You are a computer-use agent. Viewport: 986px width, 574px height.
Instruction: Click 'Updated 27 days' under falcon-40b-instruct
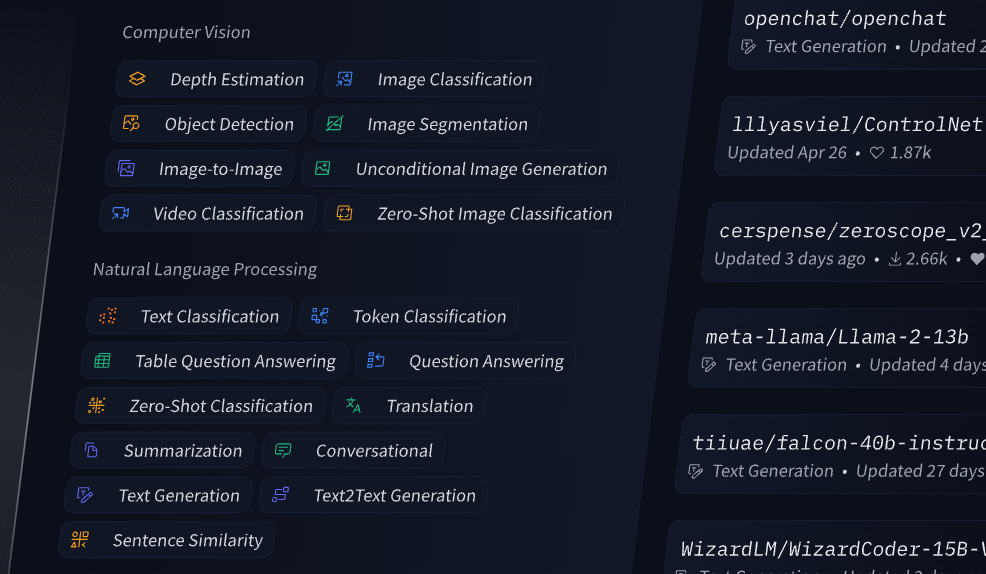tap(921, 471)
